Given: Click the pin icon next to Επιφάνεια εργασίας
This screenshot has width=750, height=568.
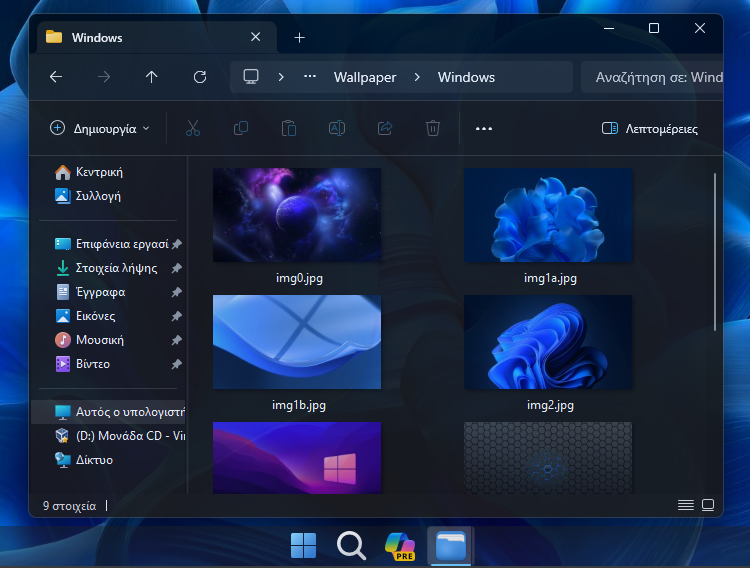Looking at the screenshot, I should pos(176,244).
